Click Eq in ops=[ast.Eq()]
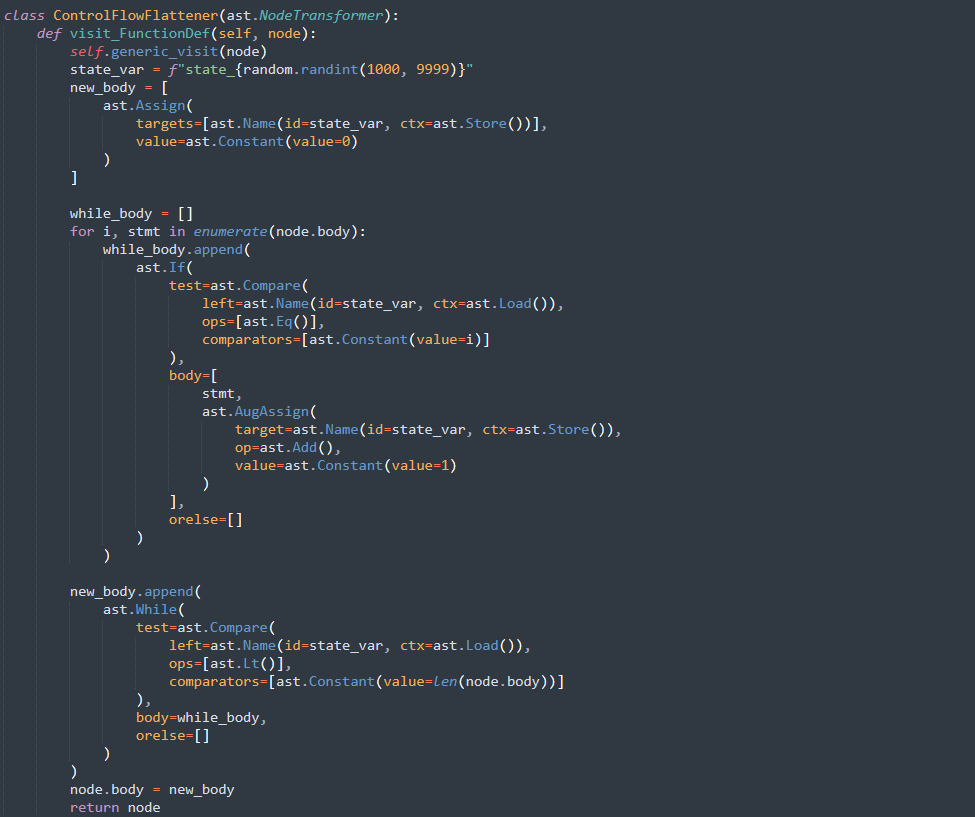Viewport: 975px width, 817px height. tap(284, 322)
